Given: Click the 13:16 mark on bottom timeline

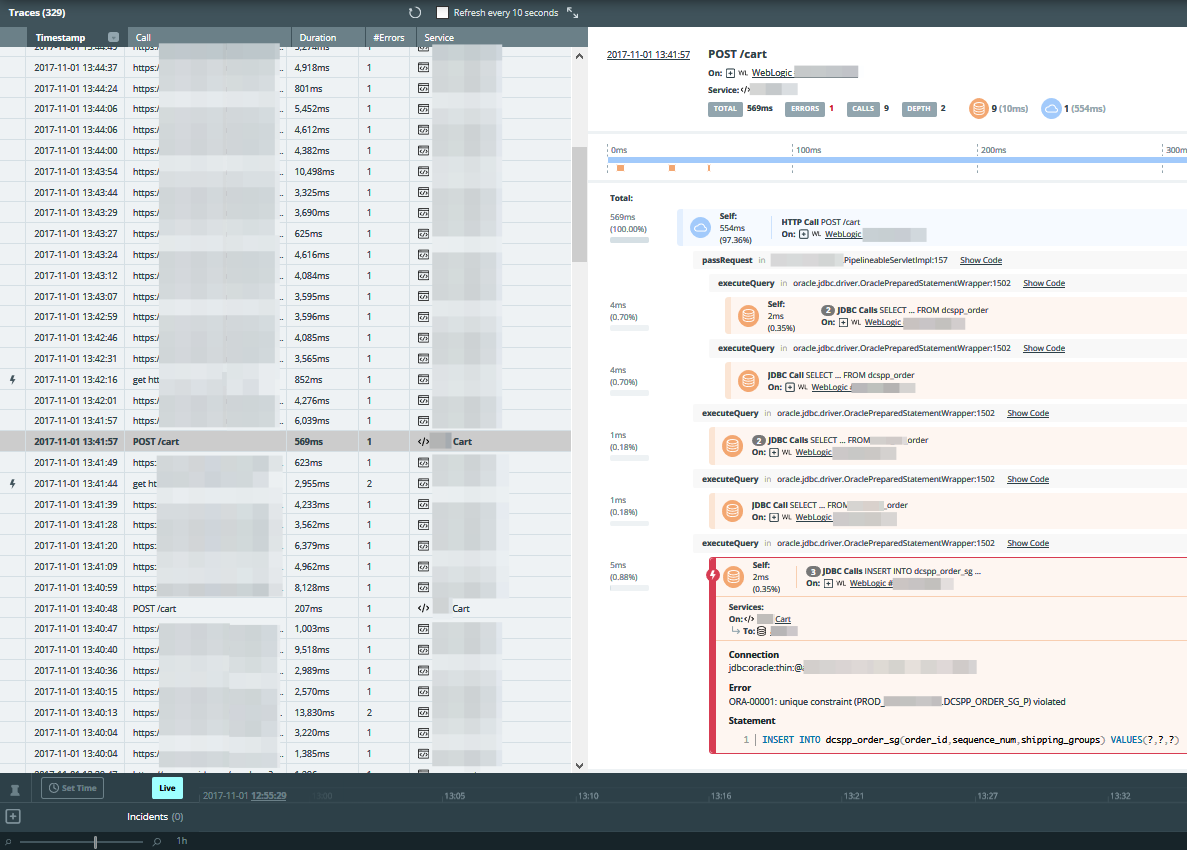Looking at the screenshot, I should 721,796.
